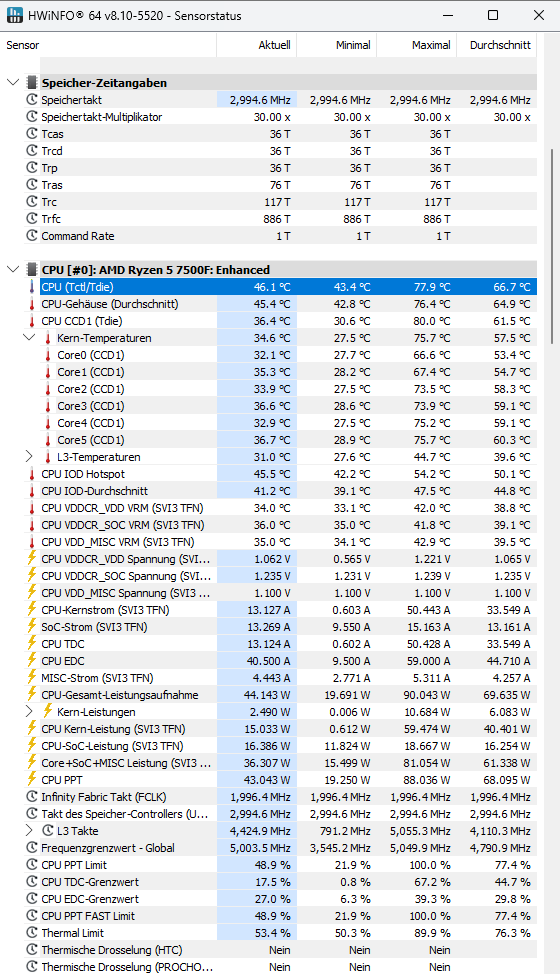
Task: Click the HWiNFO app icon in title bar
Action: 14,15
